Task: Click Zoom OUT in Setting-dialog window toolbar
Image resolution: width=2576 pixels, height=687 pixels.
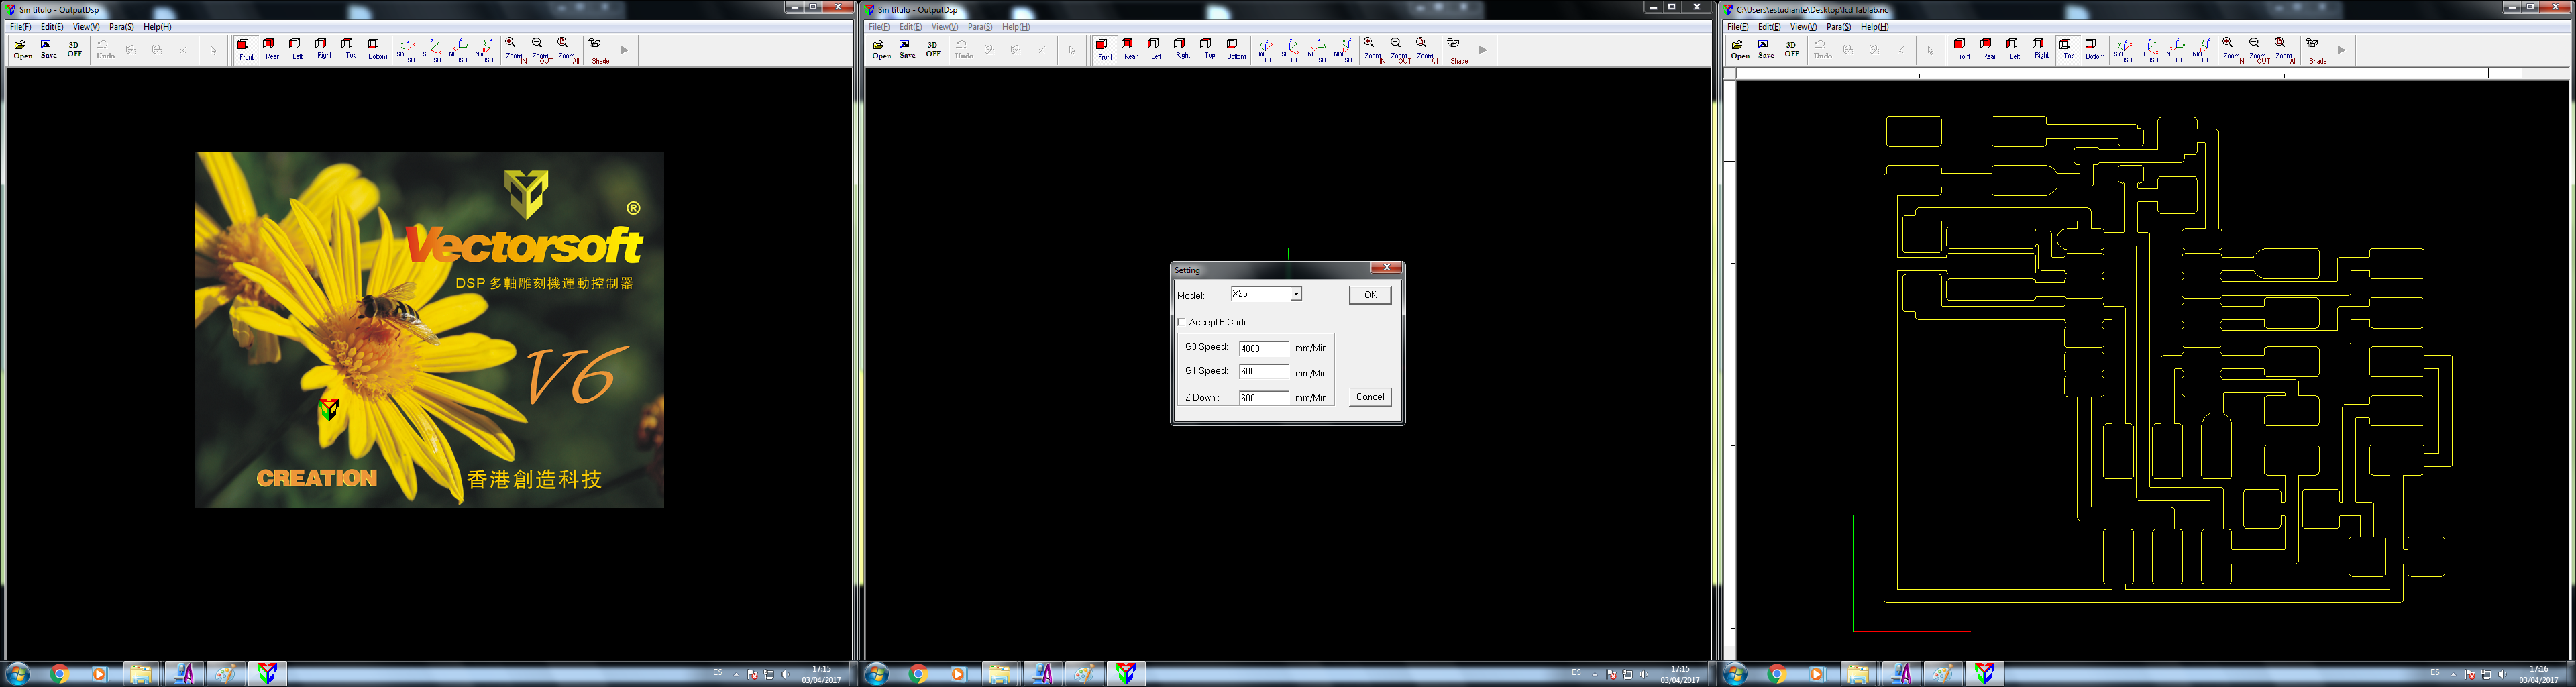Action: [1398, 50]
